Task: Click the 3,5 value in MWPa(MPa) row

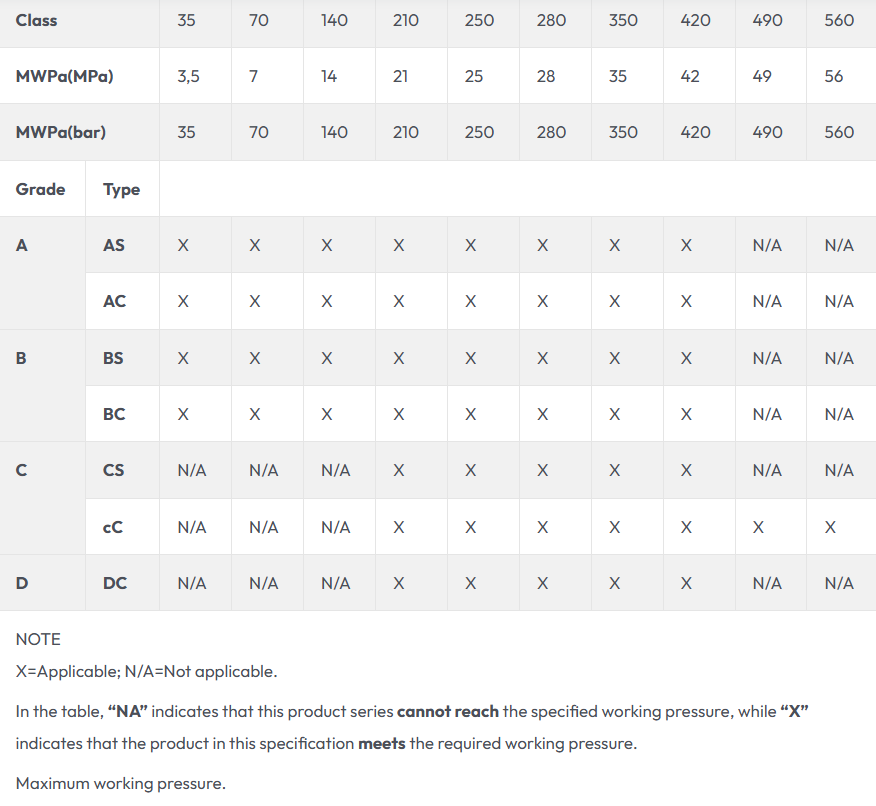Action: coord(188,76)
